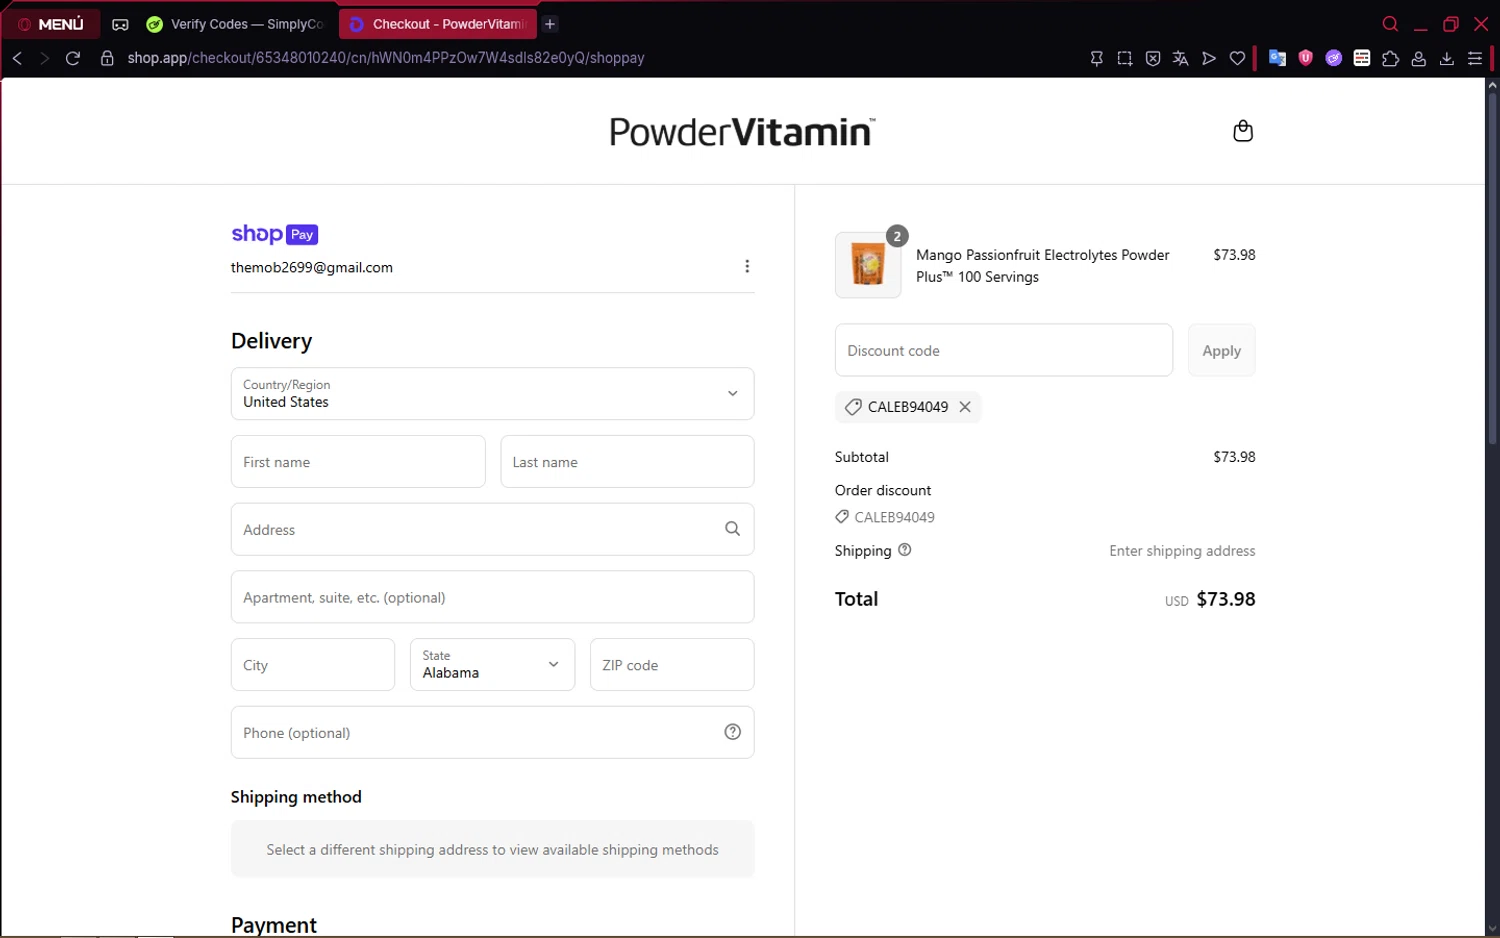Click the phone help question mark icon
This screenshot has width=1500, height=938.
pos(732,732)
